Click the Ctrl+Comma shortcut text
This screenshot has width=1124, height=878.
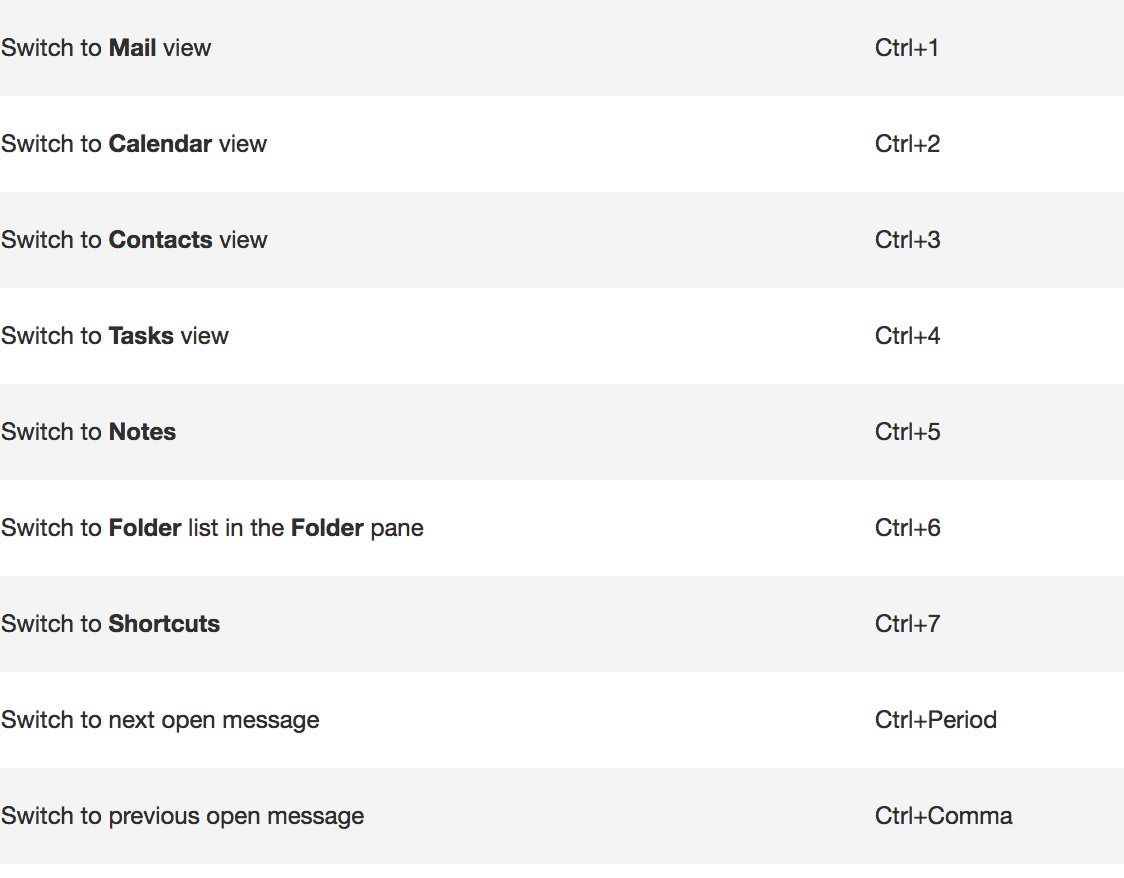[x=944, y=816]
